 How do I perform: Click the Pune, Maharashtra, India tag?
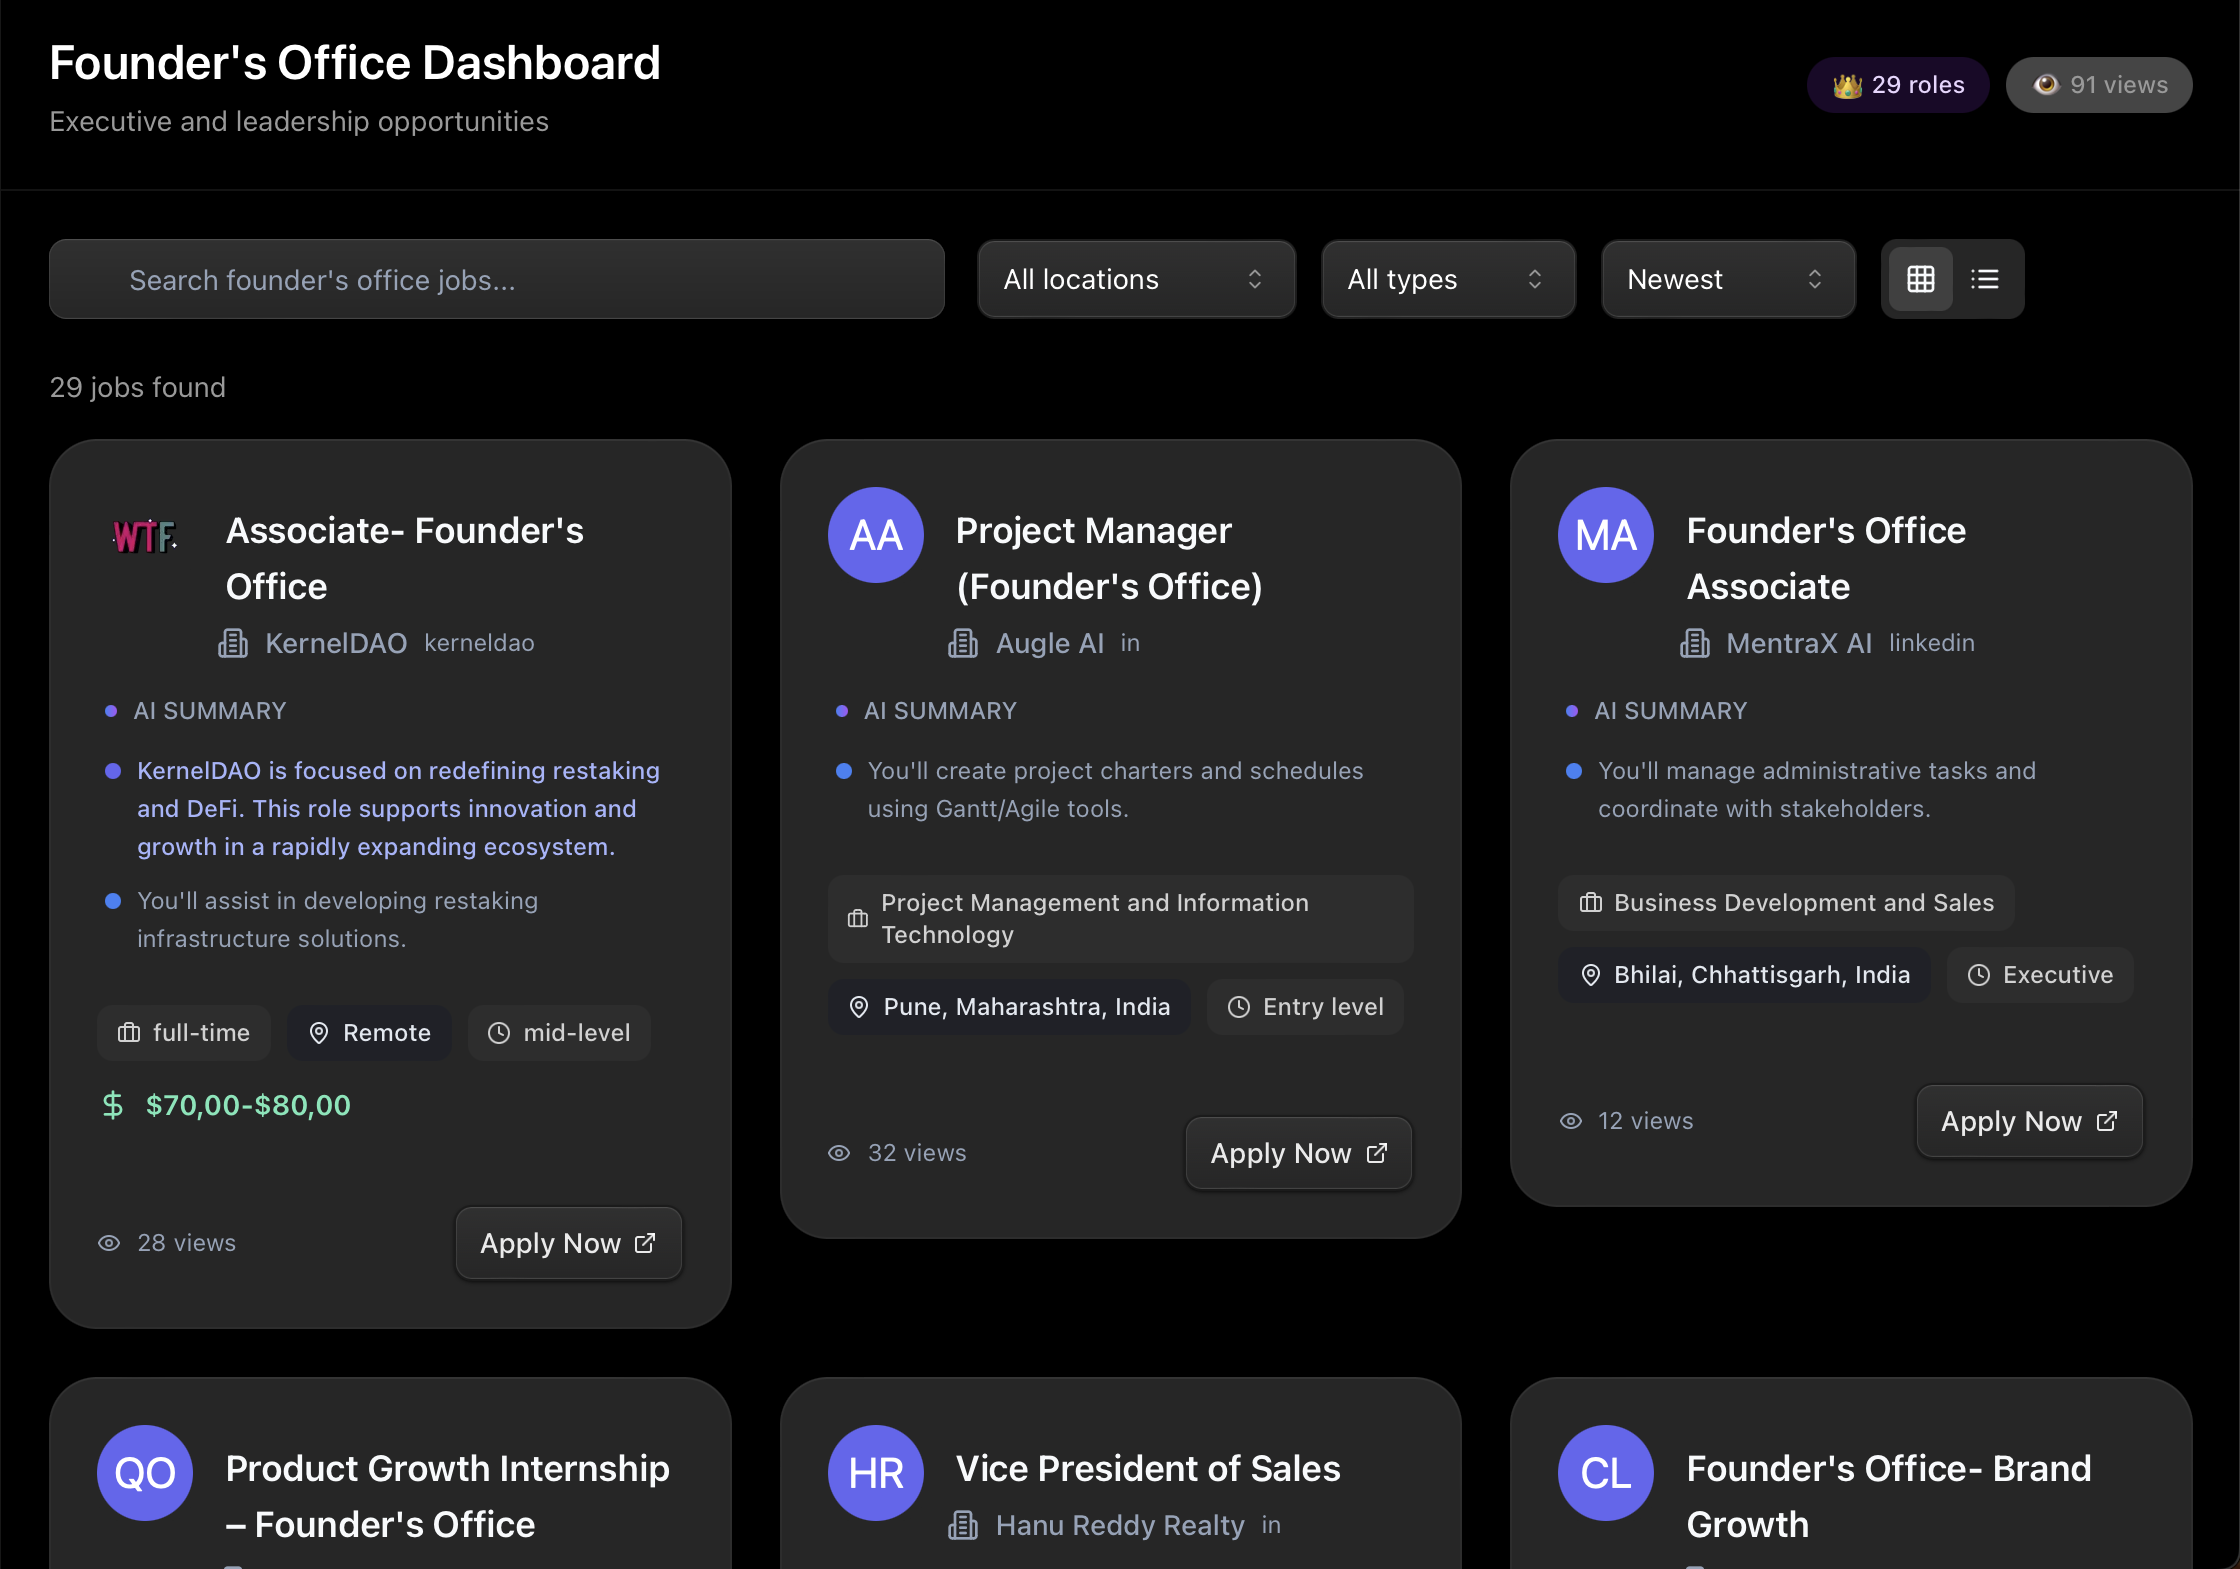point(1009,1007)
